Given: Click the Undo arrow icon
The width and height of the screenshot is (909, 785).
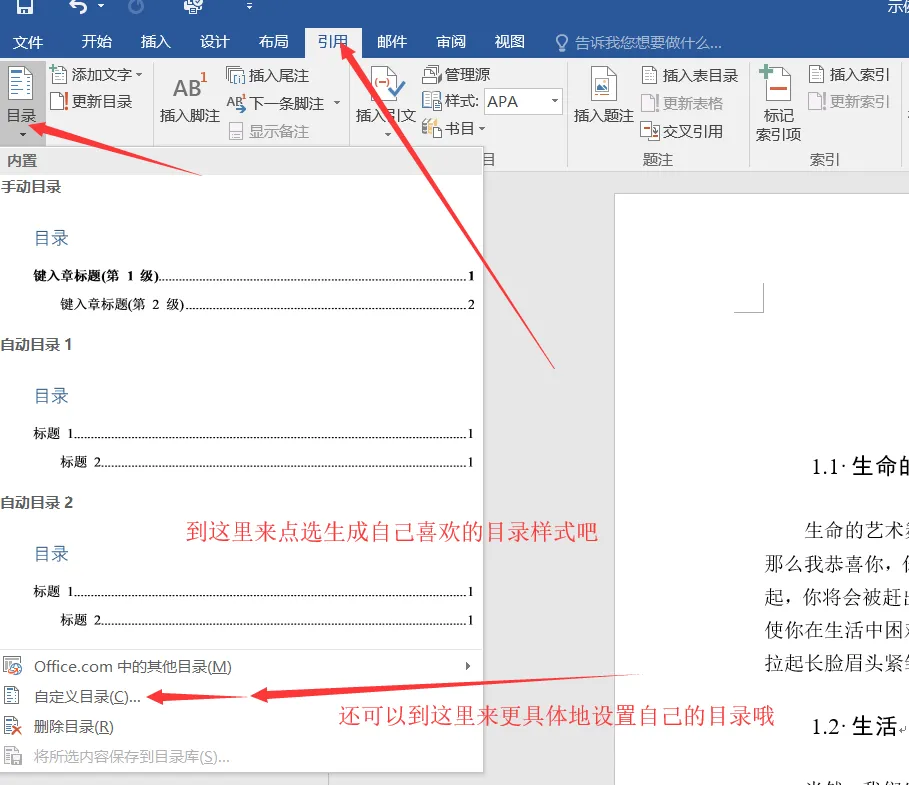Looking at the screenshot, I should pyautogui.click(x=78, y=7).
